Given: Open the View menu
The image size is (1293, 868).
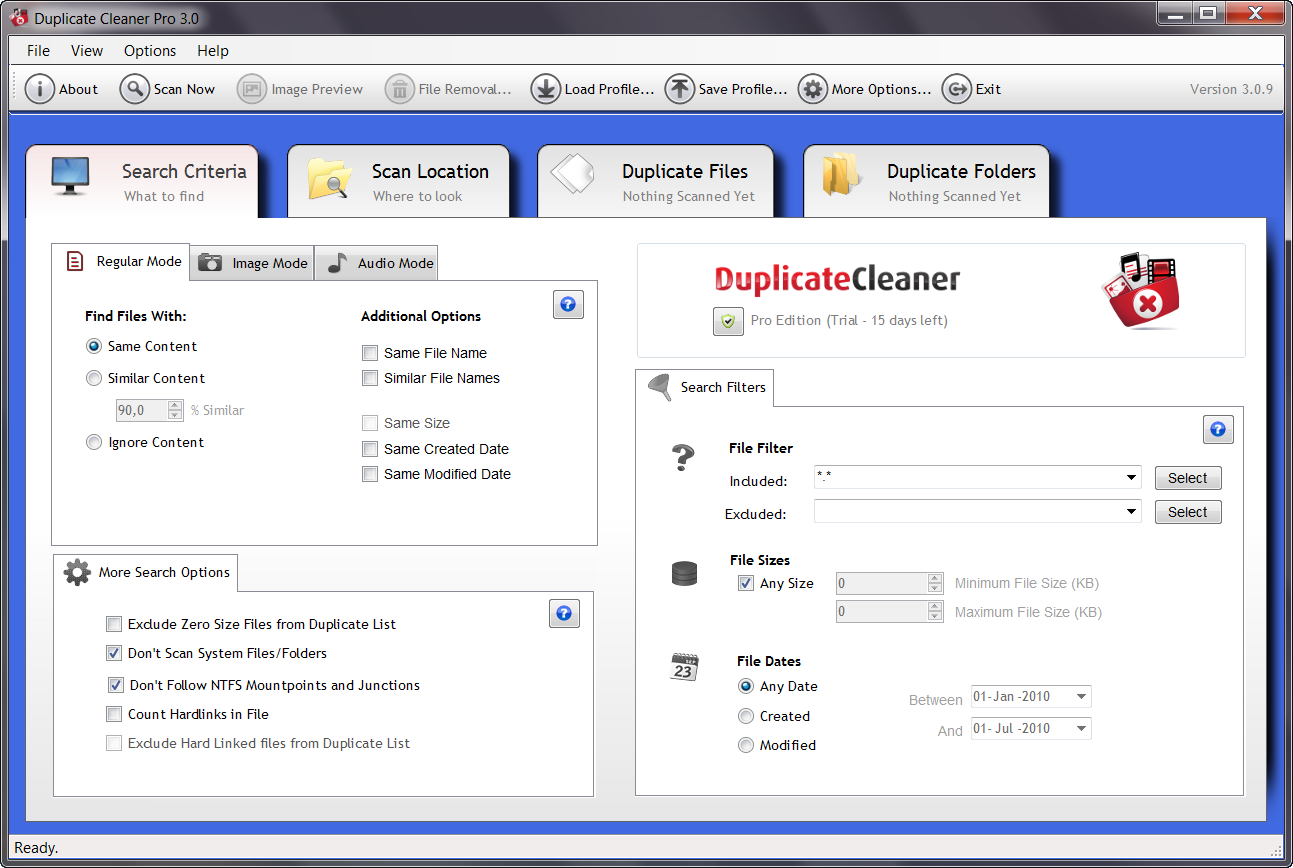Looking at the screenshot, I should (87, 51).
